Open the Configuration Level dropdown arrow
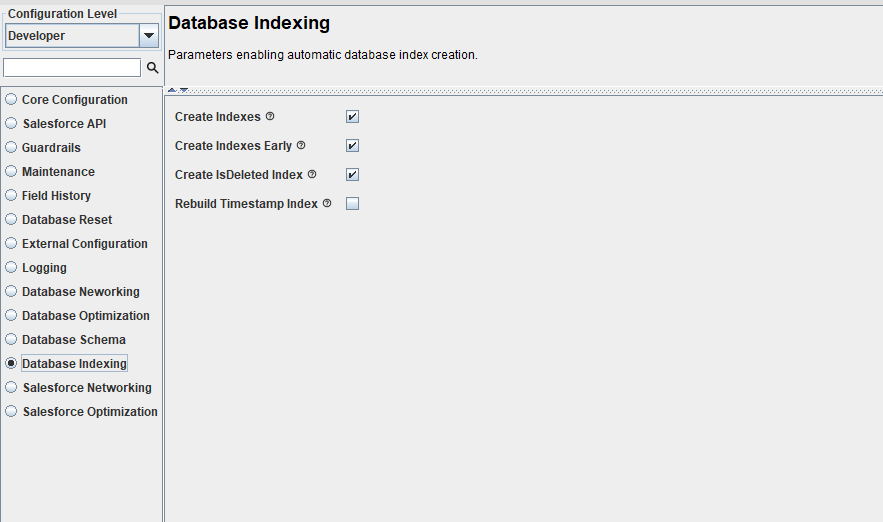The width and height of the screenshot is (883, 522). [x=149, y=35]
